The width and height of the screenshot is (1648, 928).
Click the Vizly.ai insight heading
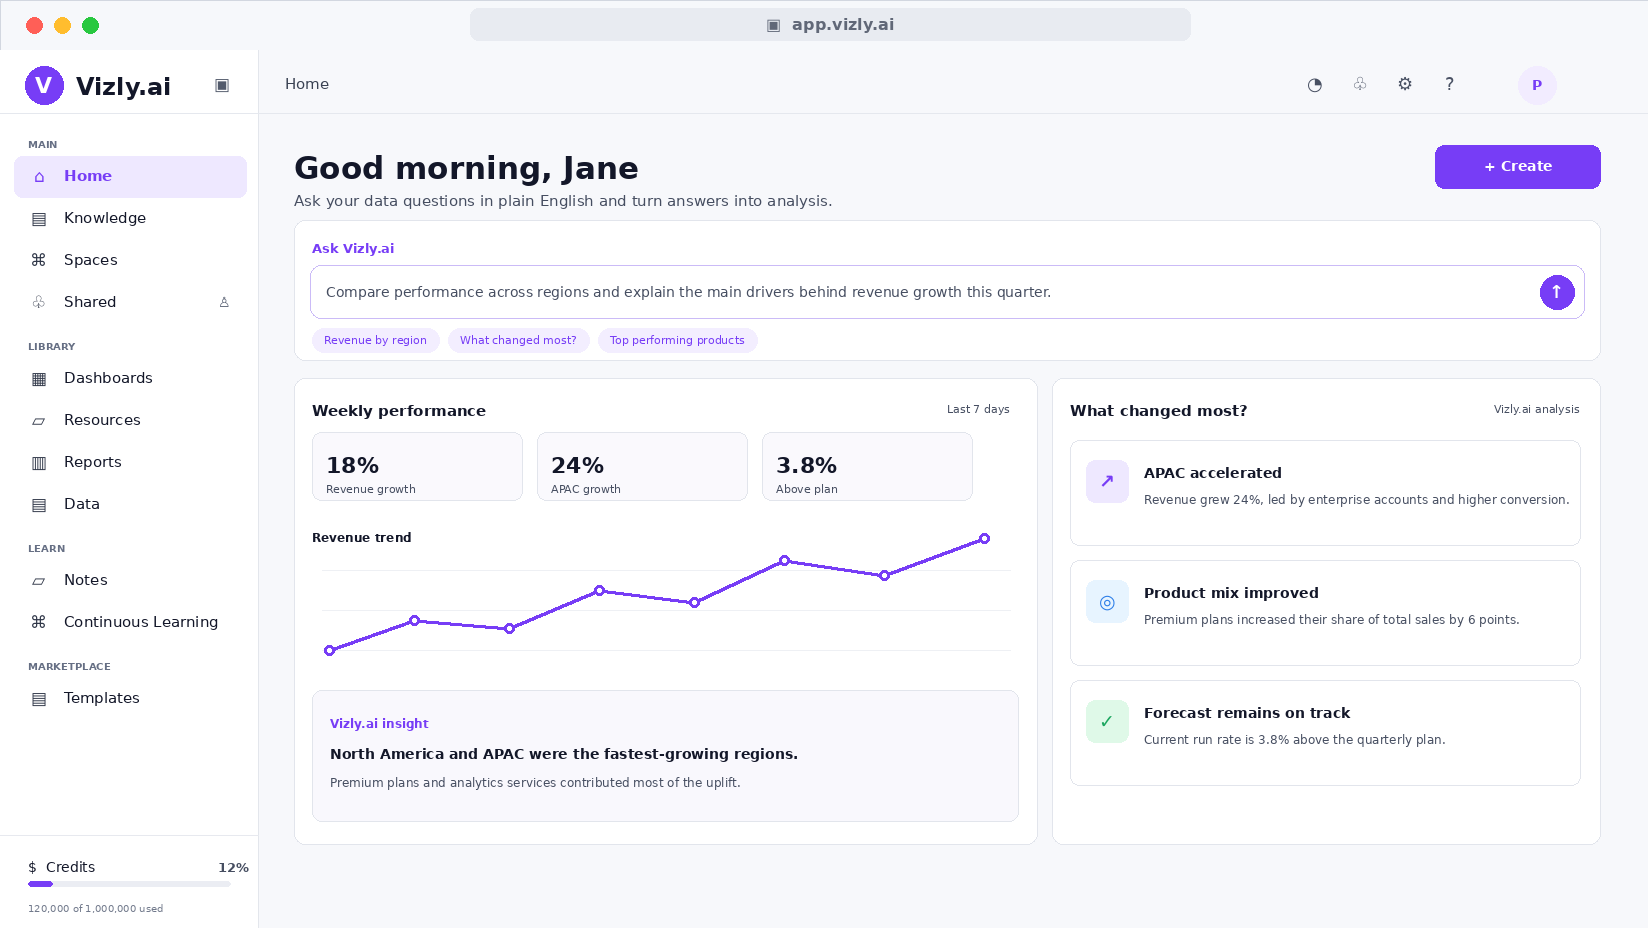click(x=379, y=724)
